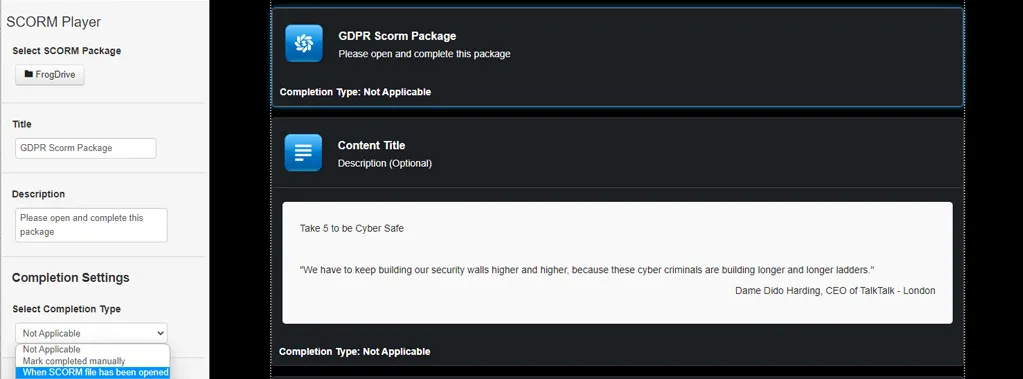Choose the Not Applicable option in the list
Image resolution: width=1023 pixels, height=379 pixels.
click(x=52, y=350)
